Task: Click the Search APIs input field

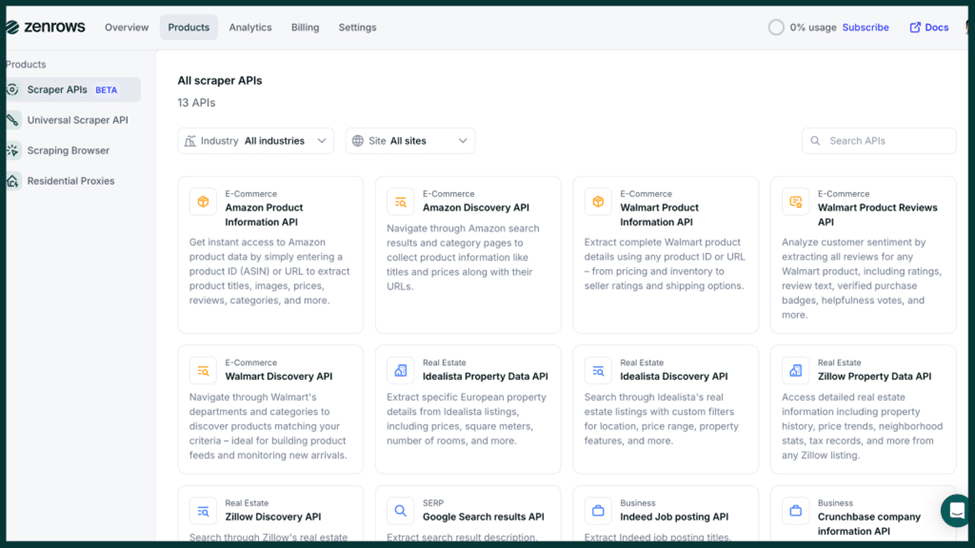Action: coord(879,141)
